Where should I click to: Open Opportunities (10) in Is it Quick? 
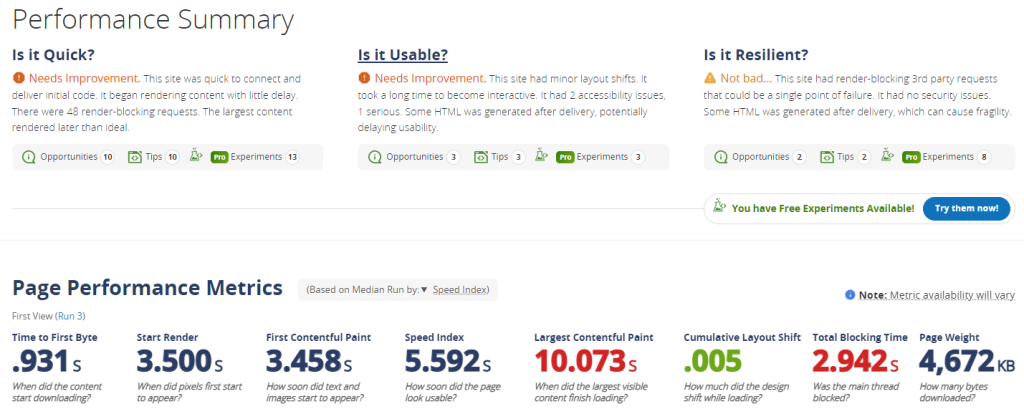pos(69,157)
